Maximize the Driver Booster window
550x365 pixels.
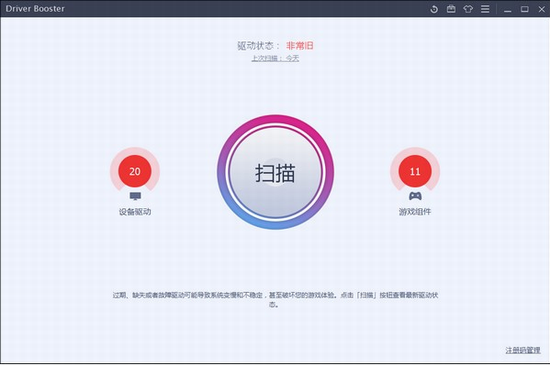524,9
